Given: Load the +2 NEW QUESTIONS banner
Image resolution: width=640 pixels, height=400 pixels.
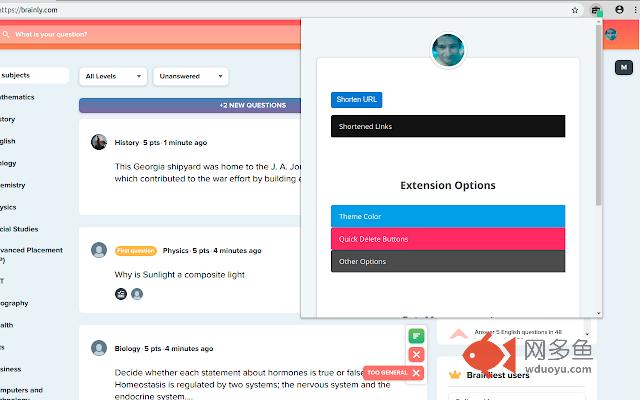Looking at the screenshot, I should (x=190, y=105).
